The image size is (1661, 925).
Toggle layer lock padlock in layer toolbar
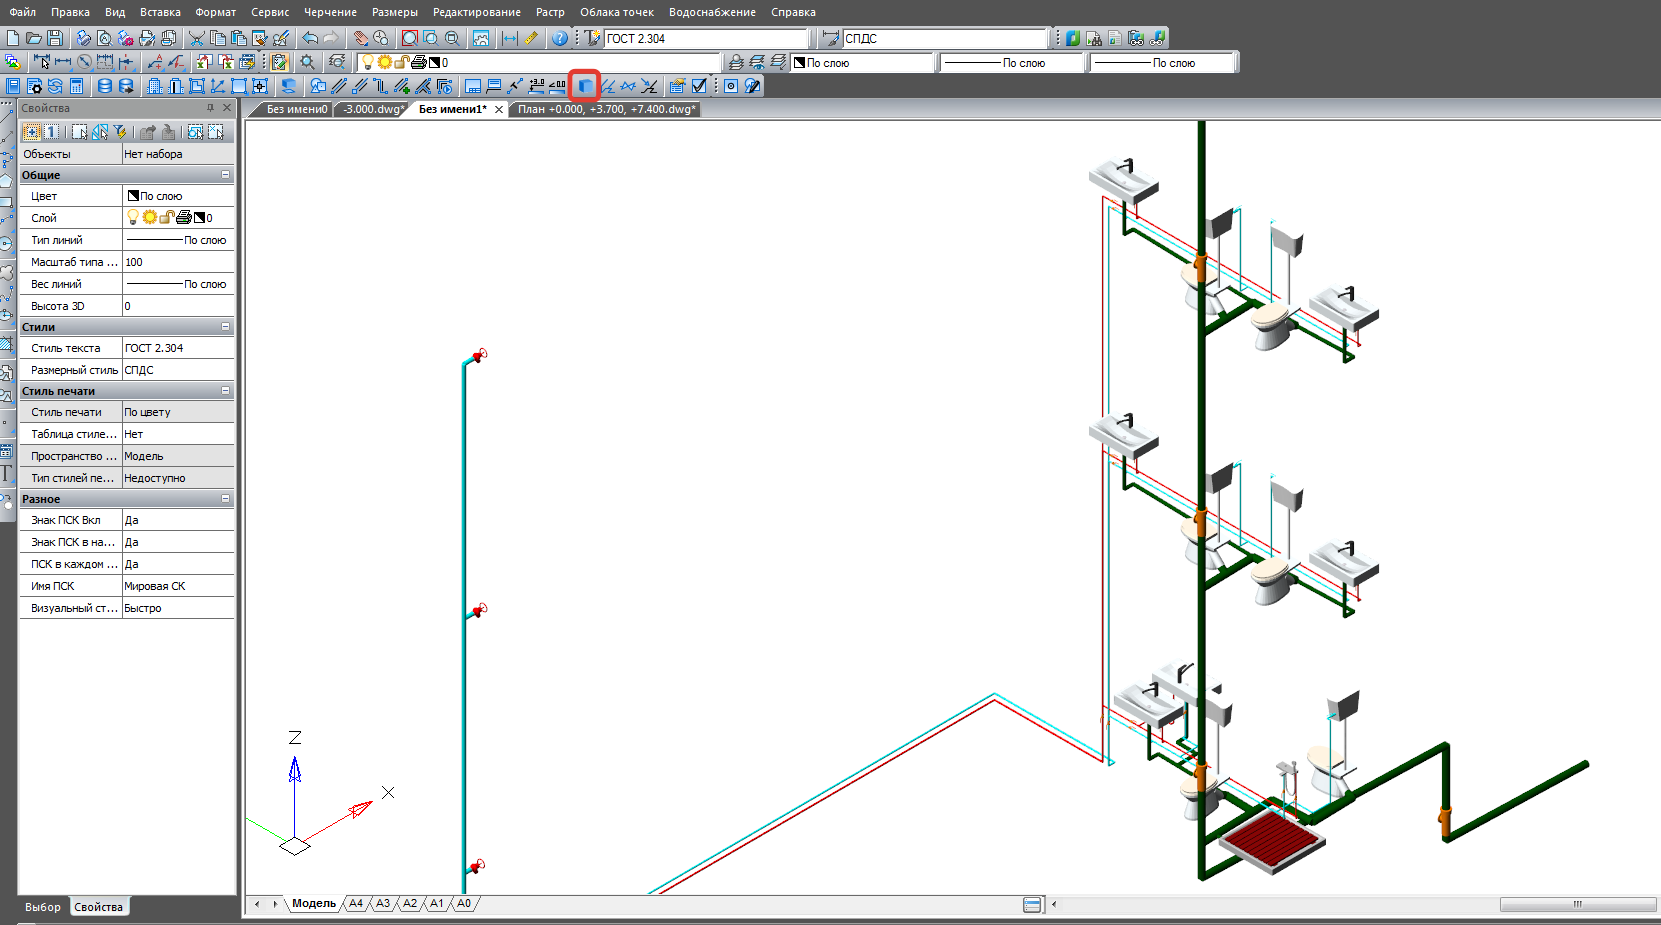pyautogui.click(x=401, y=63)
